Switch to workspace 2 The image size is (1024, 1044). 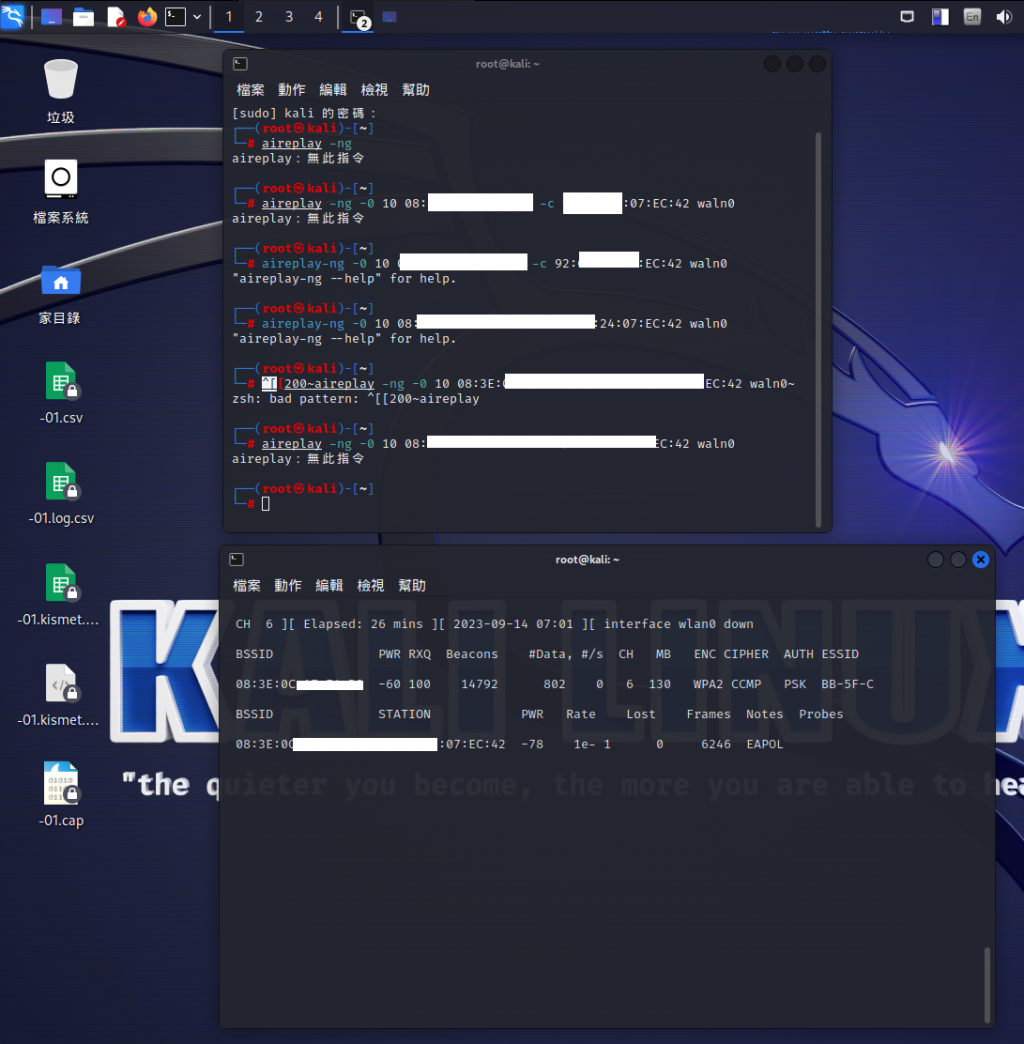[259, 17]
